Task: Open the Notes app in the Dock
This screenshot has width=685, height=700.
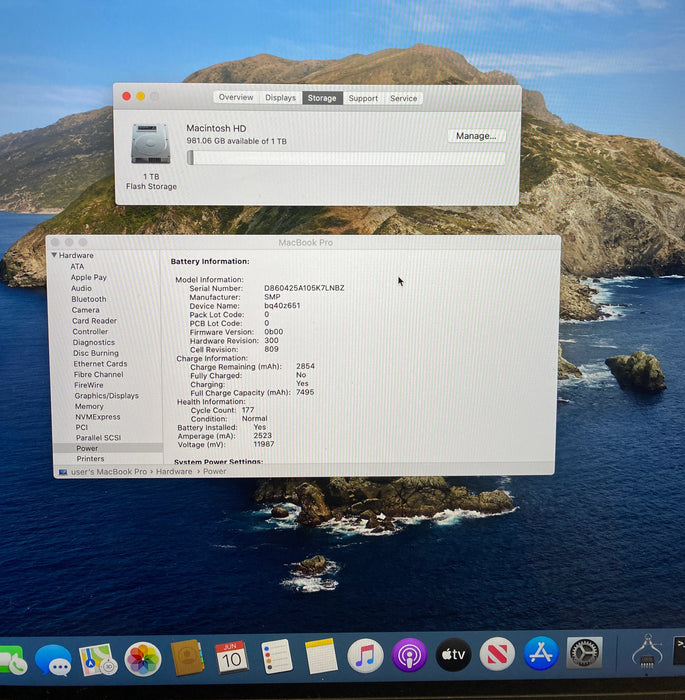Action: [x=321, y=655]
